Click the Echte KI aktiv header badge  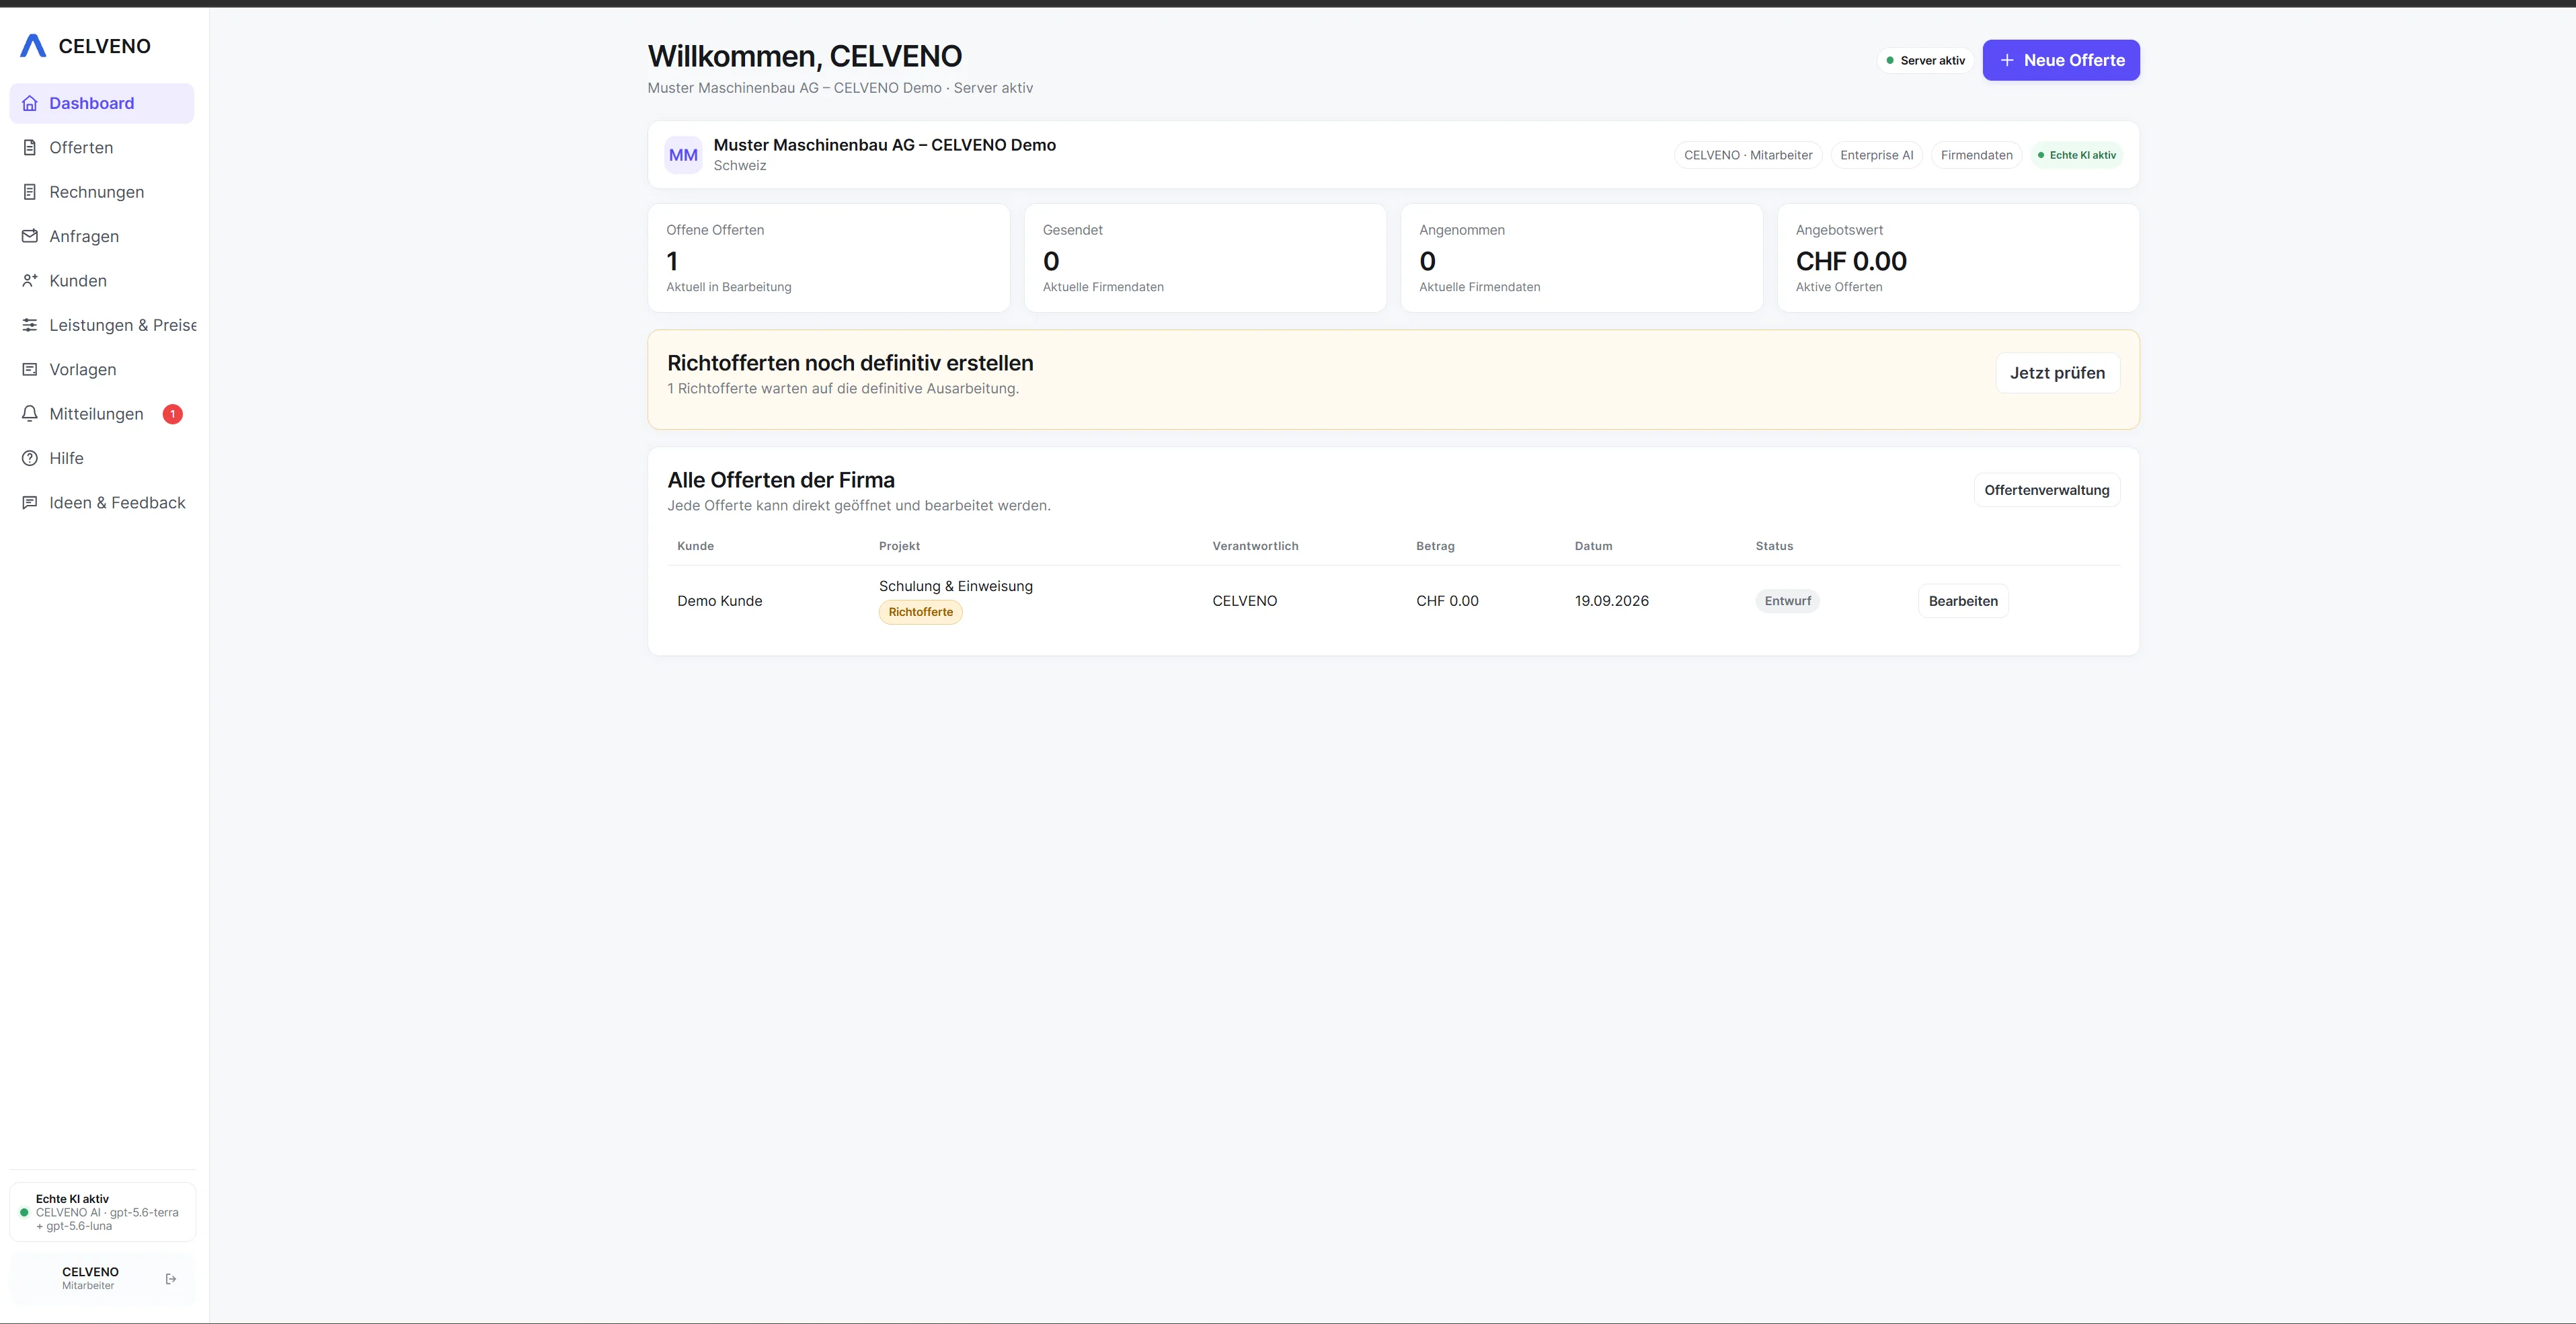click(x=2077, y=155)
